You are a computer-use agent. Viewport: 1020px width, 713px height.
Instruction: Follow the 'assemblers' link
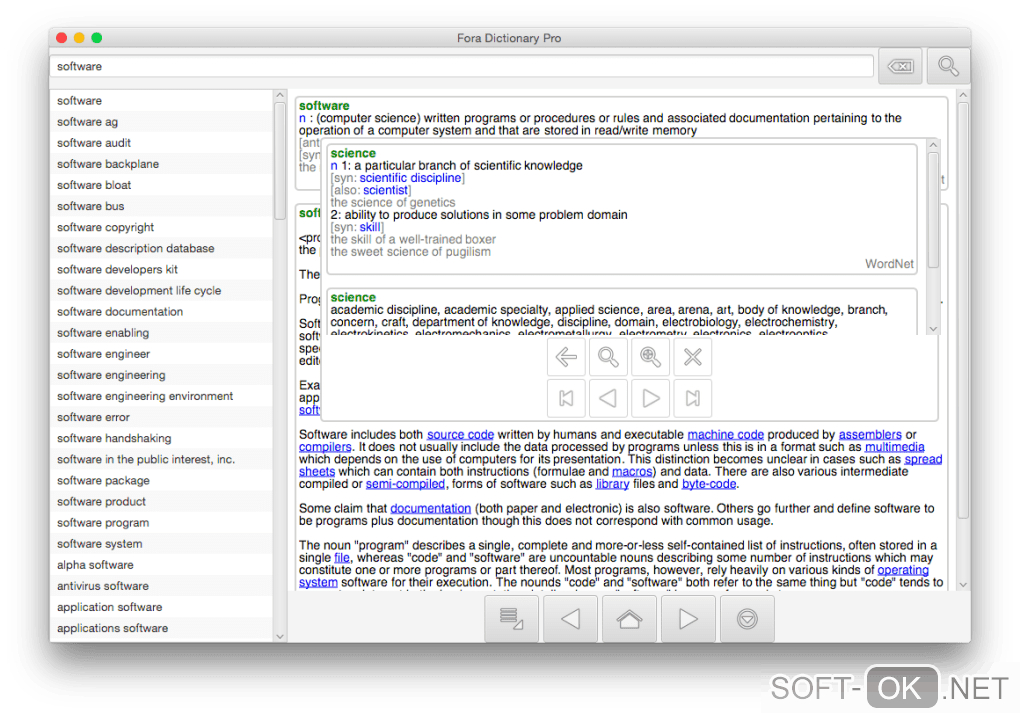tap(870, 435)
